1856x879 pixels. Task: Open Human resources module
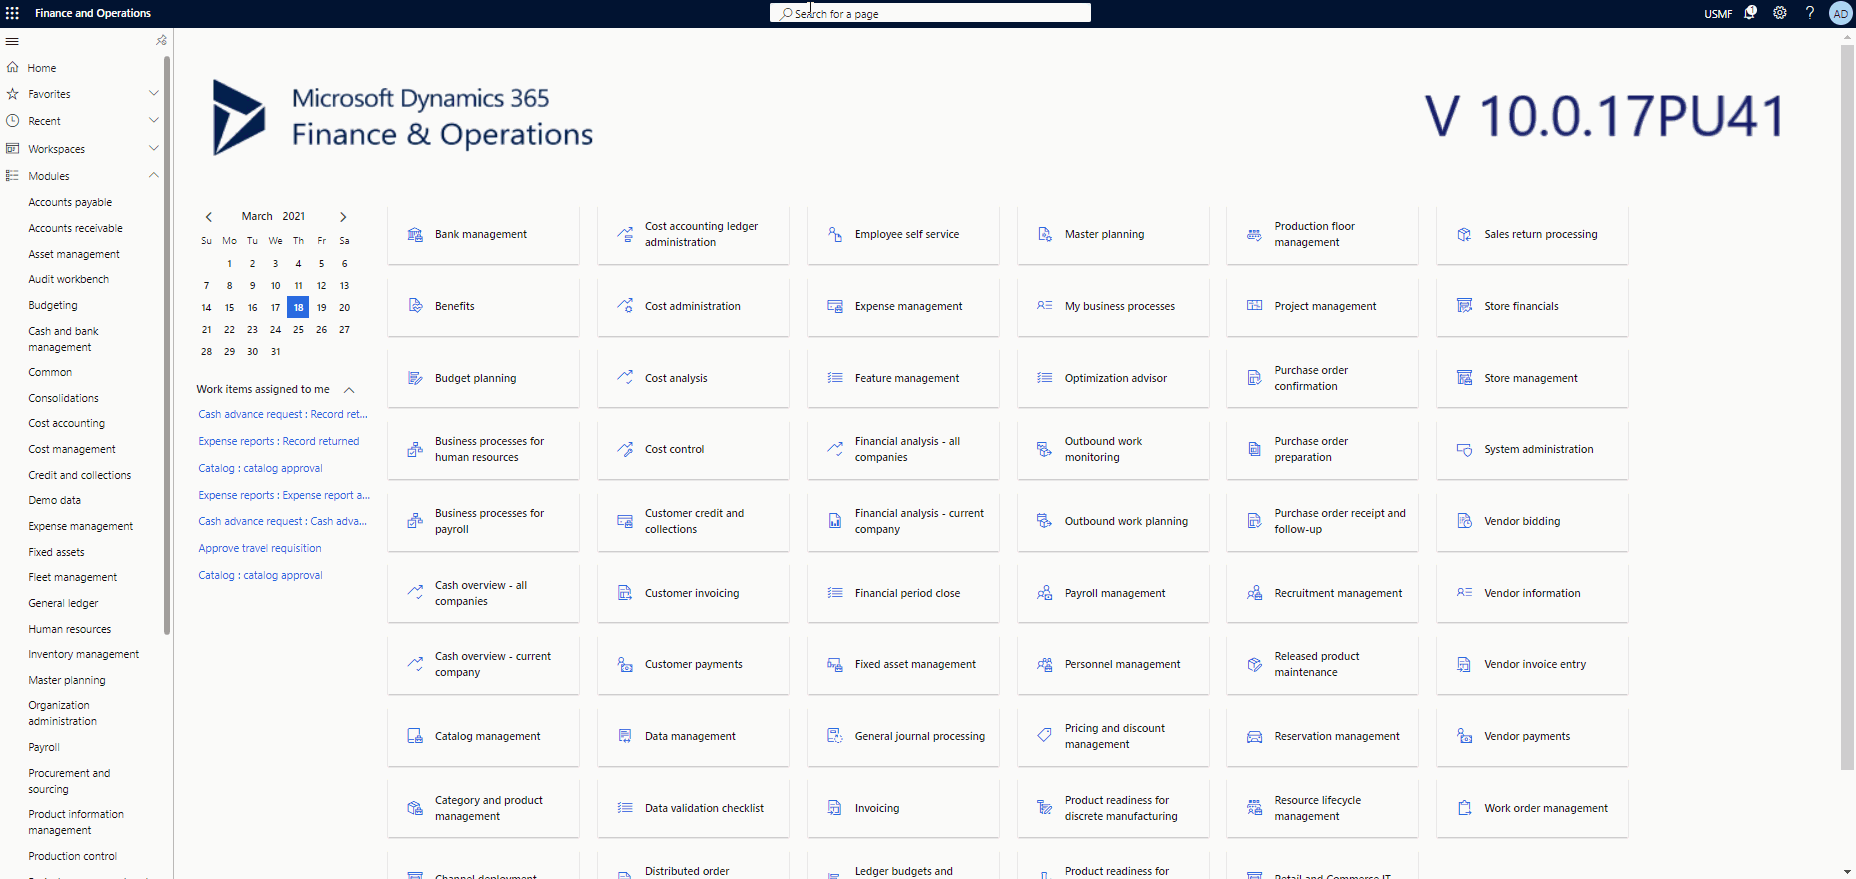click(x=70, y=629)
